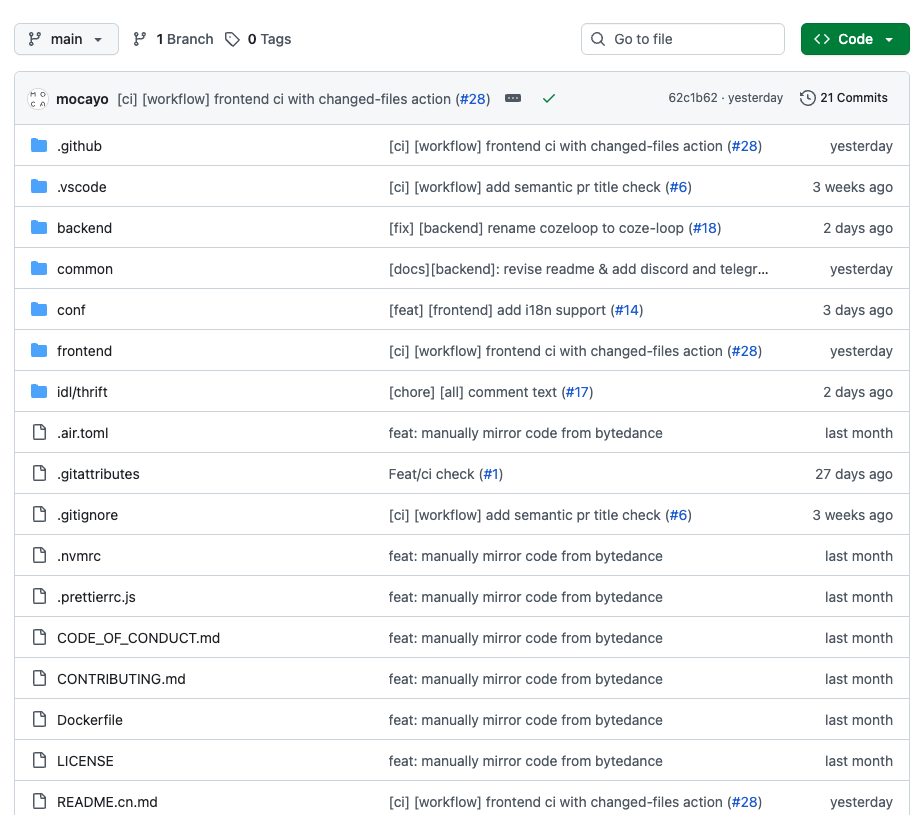The height and width of the screenshot is (815, 913).
Task: Open the backend folder name
Action: pyautogui.click(x=84, y=228)
